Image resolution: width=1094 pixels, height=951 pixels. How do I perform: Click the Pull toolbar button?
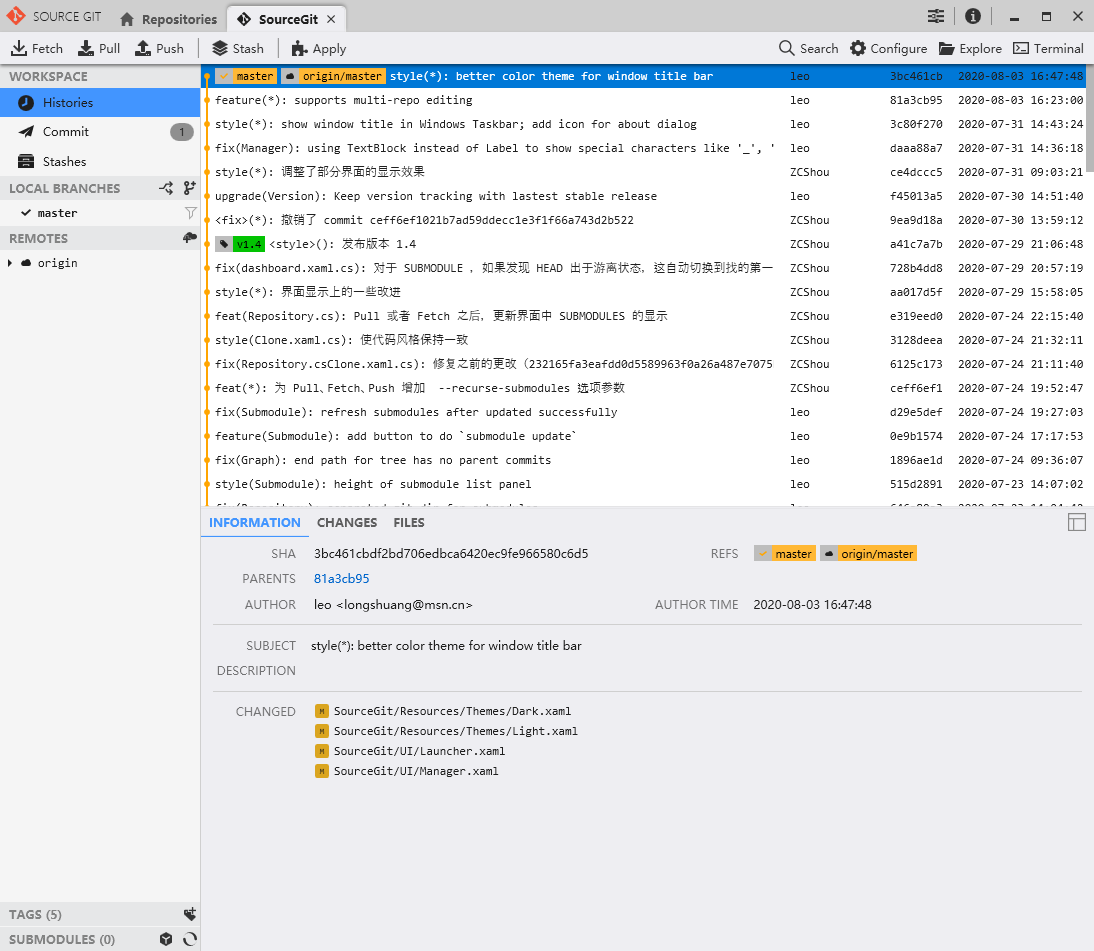(99, 48)
